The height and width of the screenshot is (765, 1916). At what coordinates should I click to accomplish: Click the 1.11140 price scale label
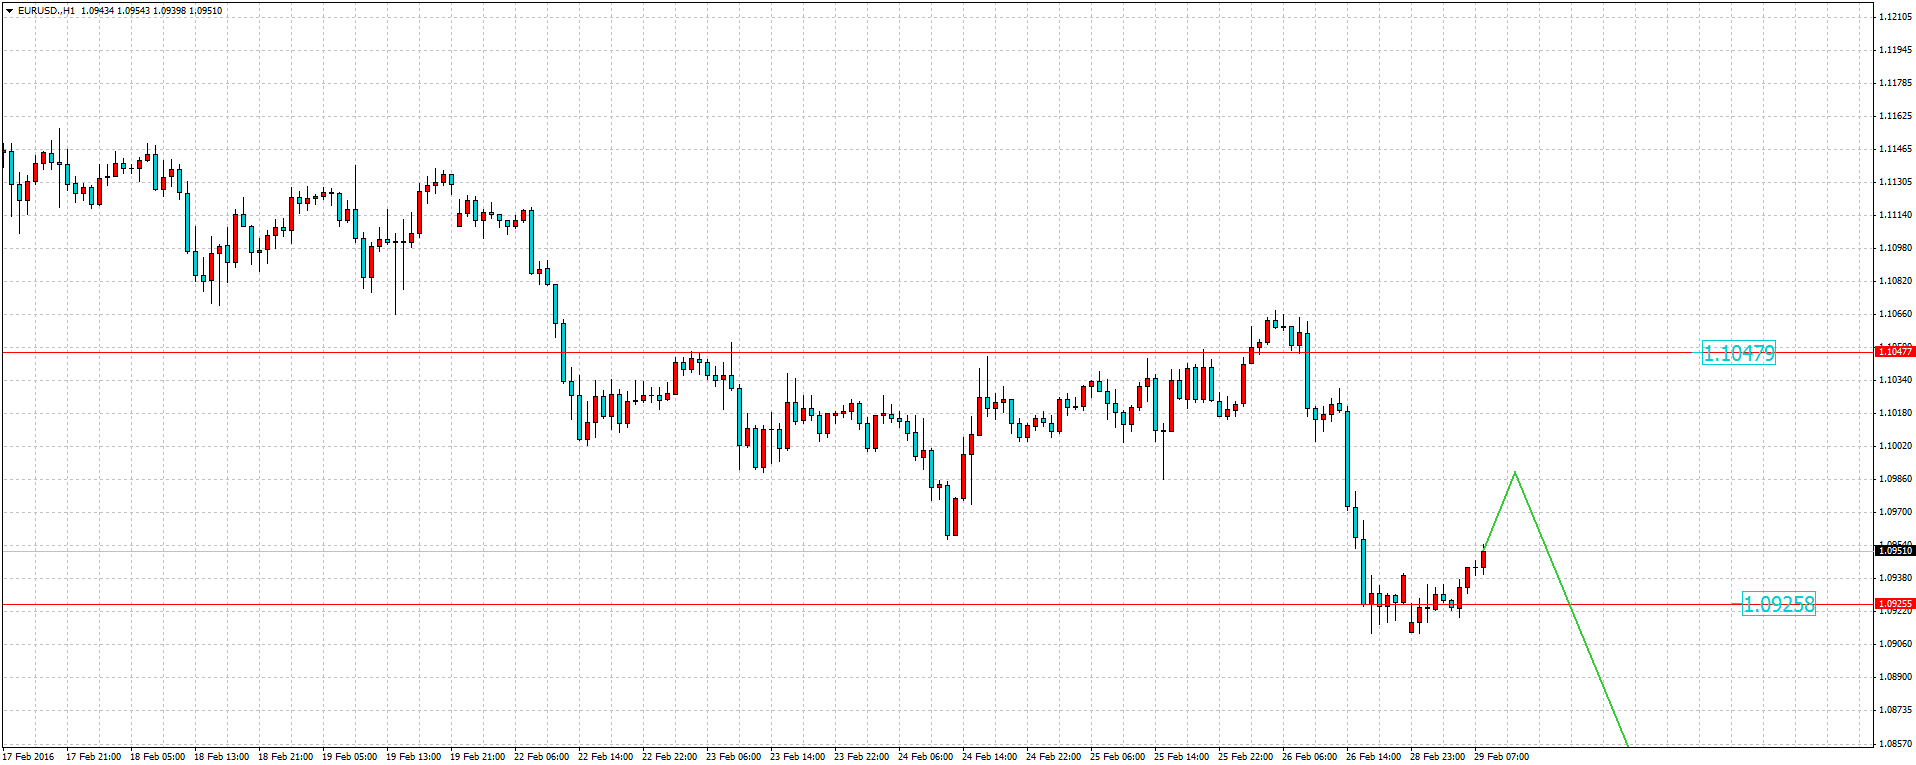click(1895, 215)
